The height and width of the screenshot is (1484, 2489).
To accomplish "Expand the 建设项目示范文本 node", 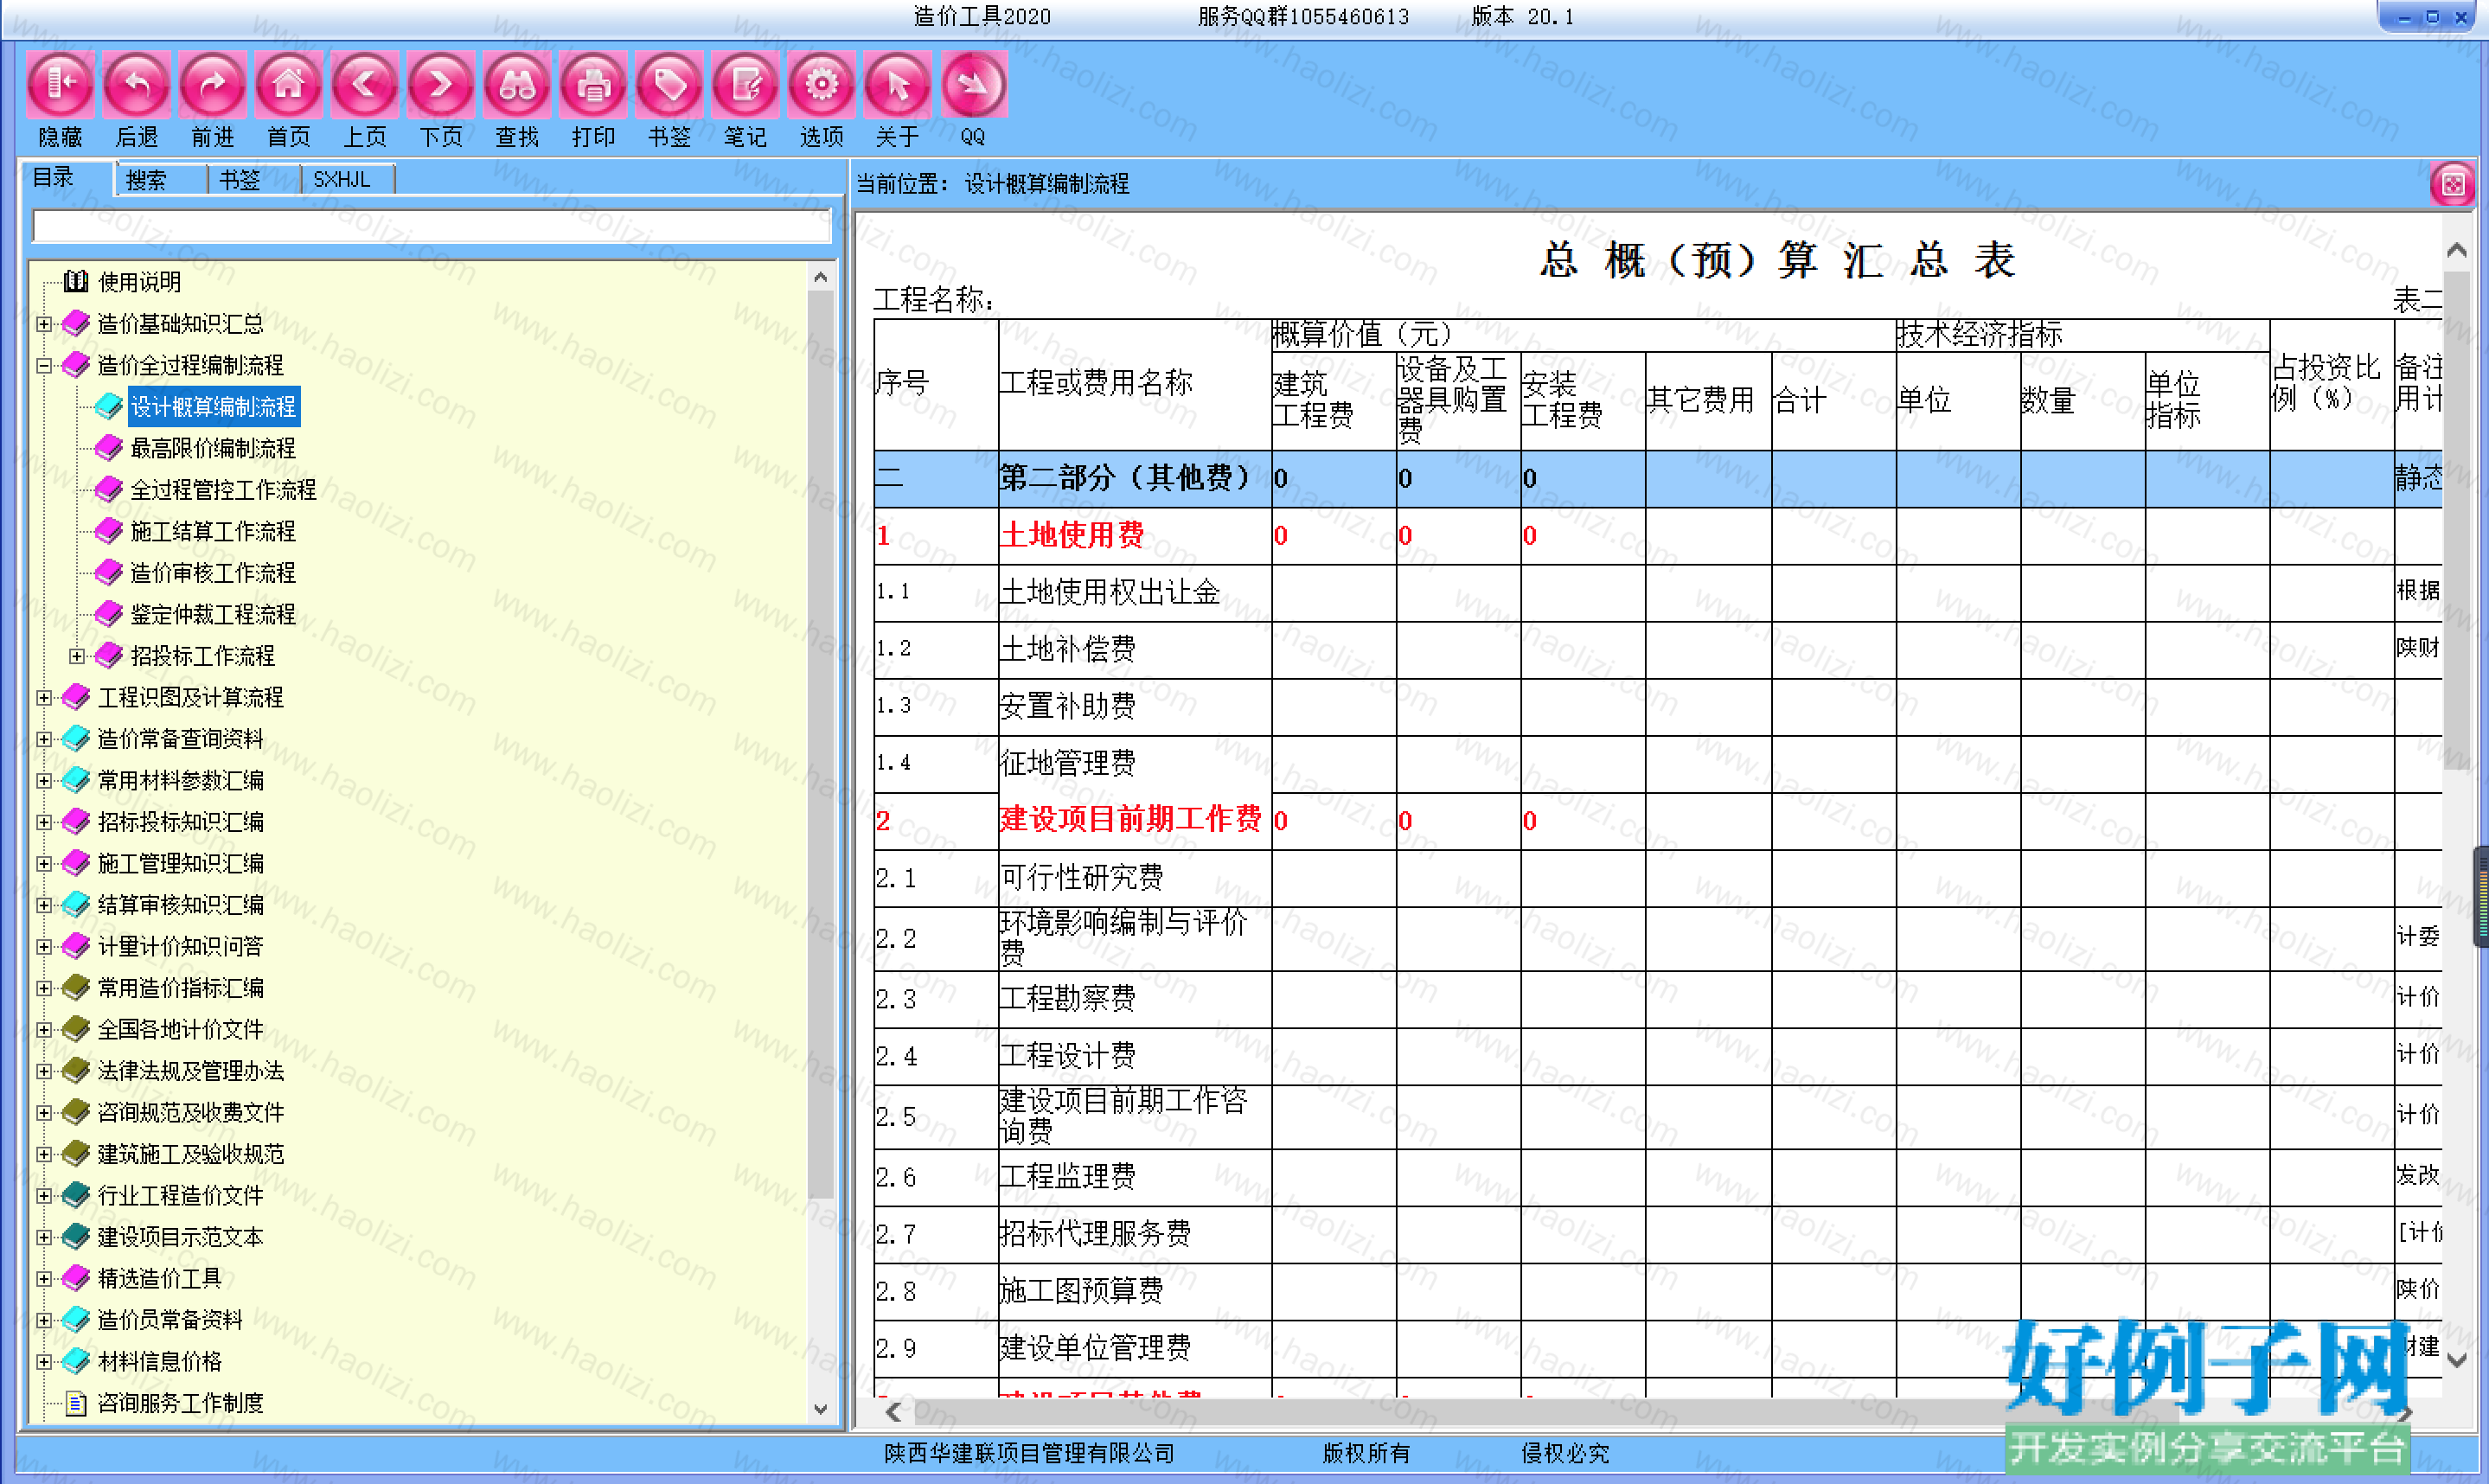I will [44, 1237].
